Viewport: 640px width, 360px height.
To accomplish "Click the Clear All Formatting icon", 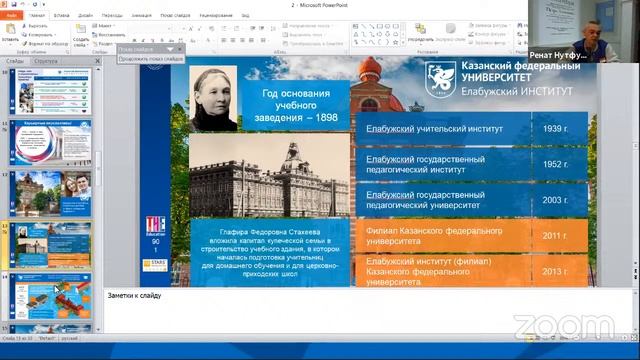I will coord(211,29).
